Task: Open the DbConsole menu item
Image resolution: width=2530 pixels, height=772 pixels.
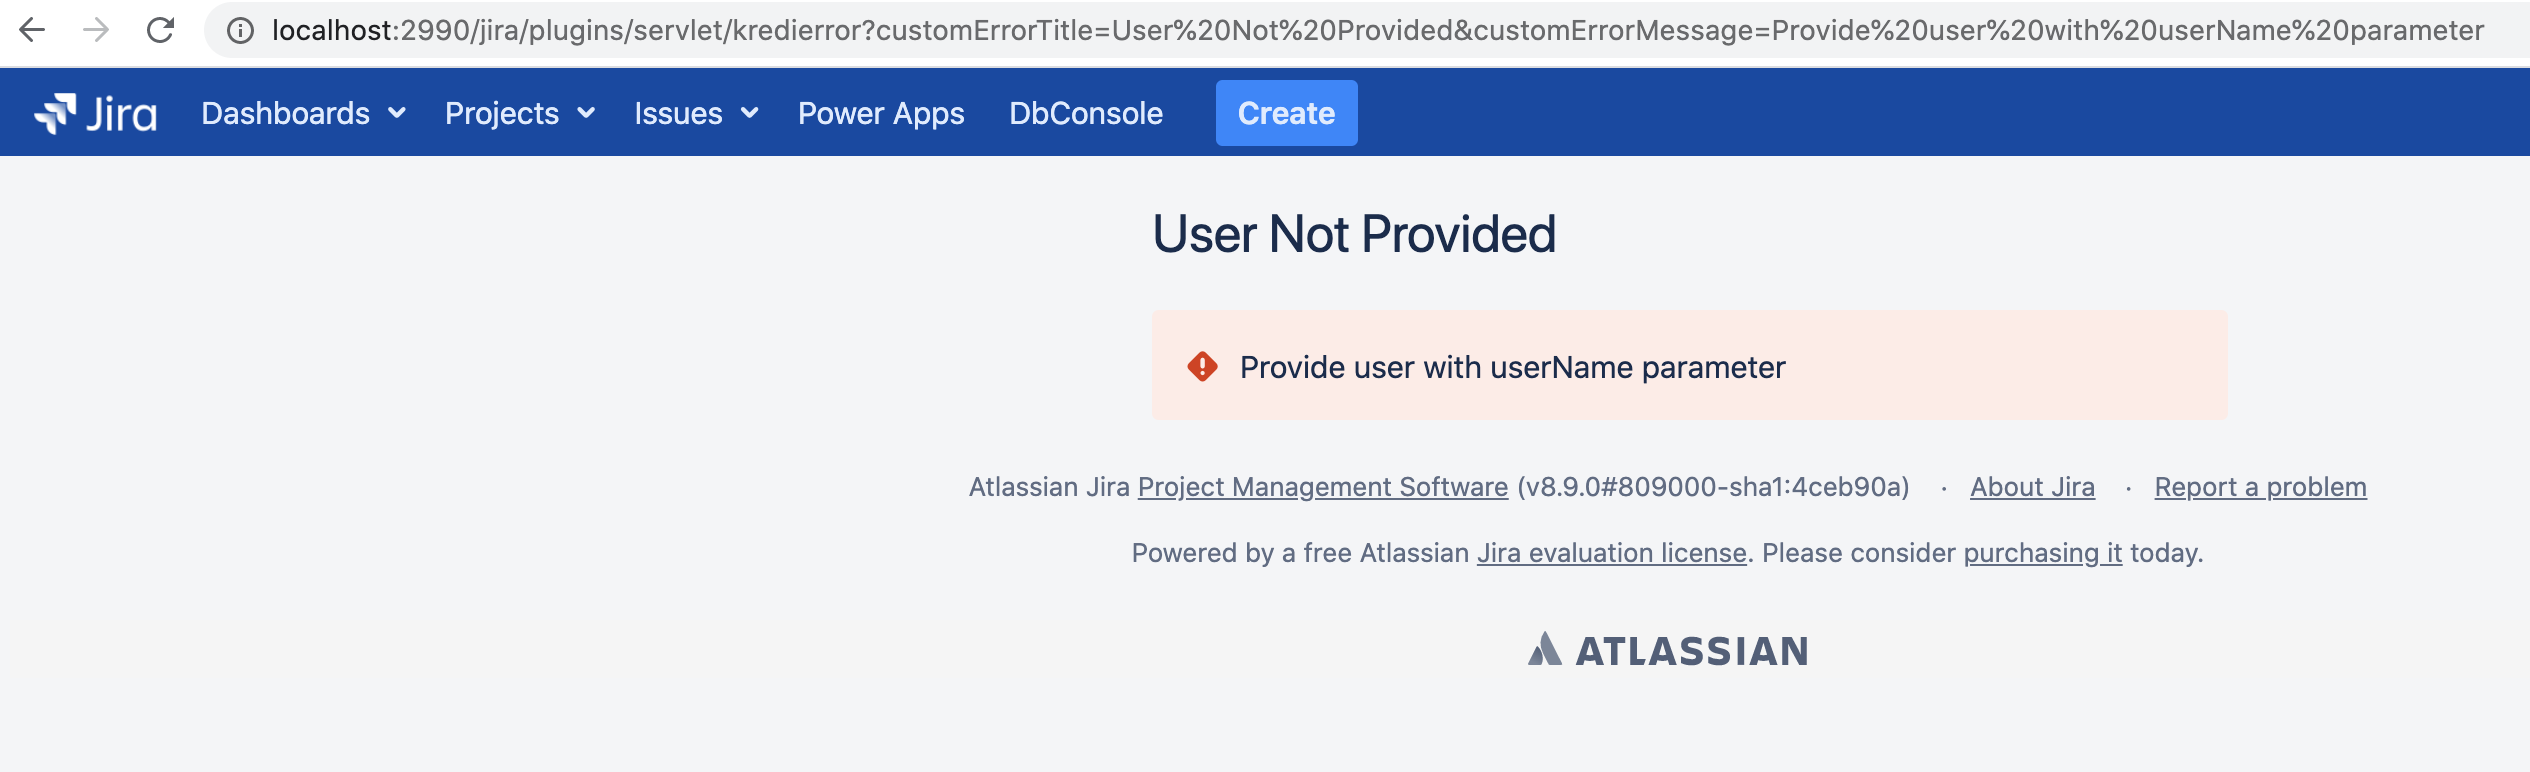Action: (x=1086, y=113)
